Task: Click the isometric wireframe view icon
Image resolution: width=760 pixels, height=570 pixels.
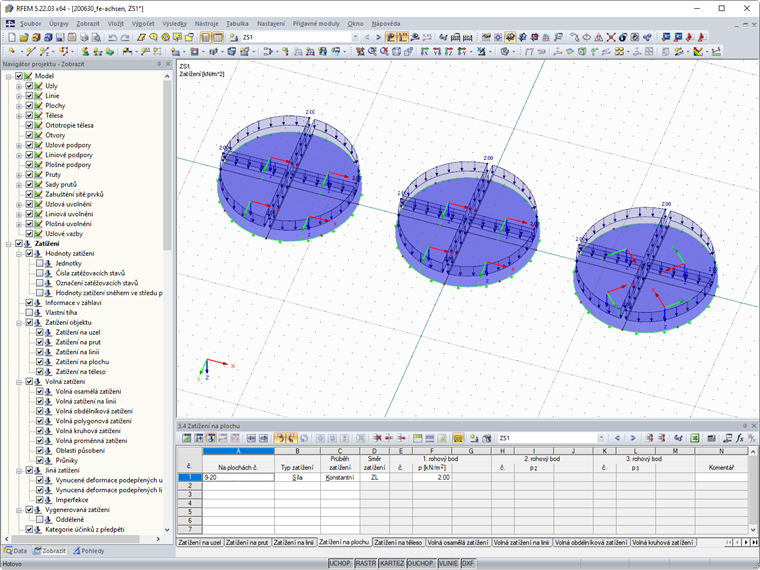Action: [396, 51]
